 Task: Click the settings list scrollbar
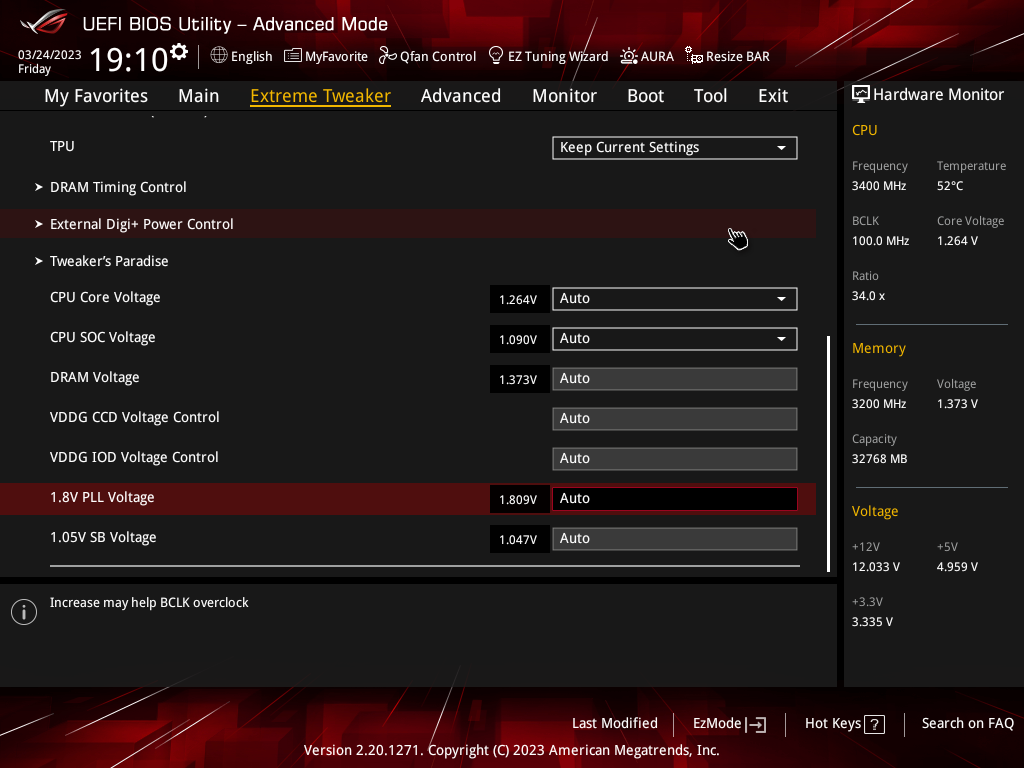tap(829, 454)
